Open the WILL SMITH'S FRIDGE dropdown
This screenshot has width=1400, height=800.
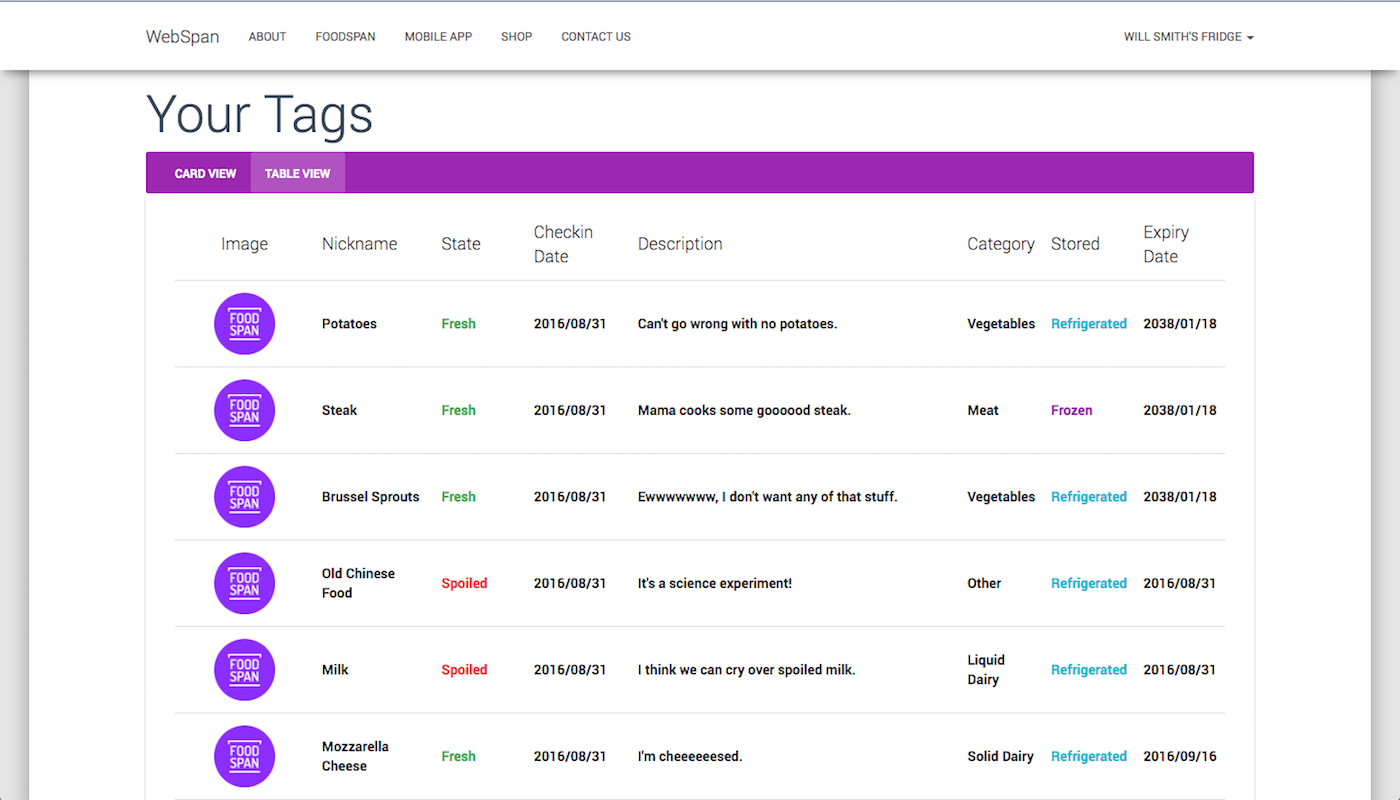[x=1188, y=36]
